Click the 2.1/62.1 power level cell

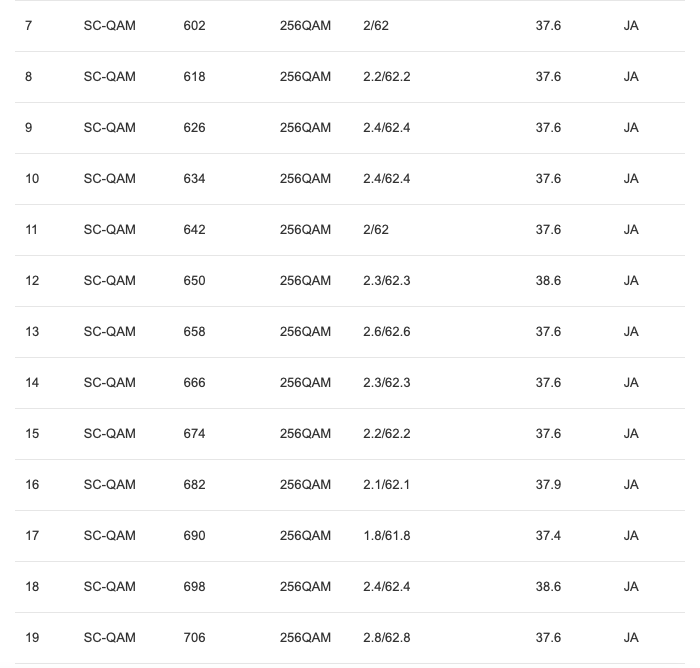(x=386, y=484)
